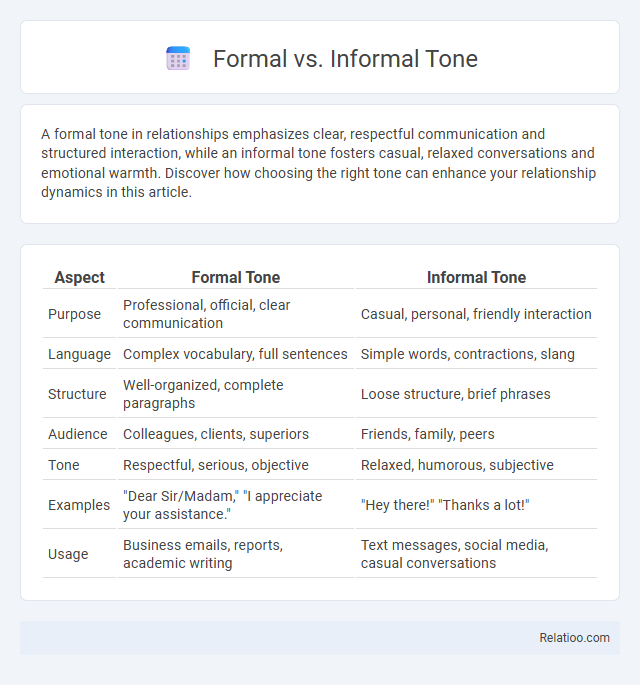The height and width of the screenshot is (685, 640).
Task: Click the 'Language' row label
Action: pos(80,354)
